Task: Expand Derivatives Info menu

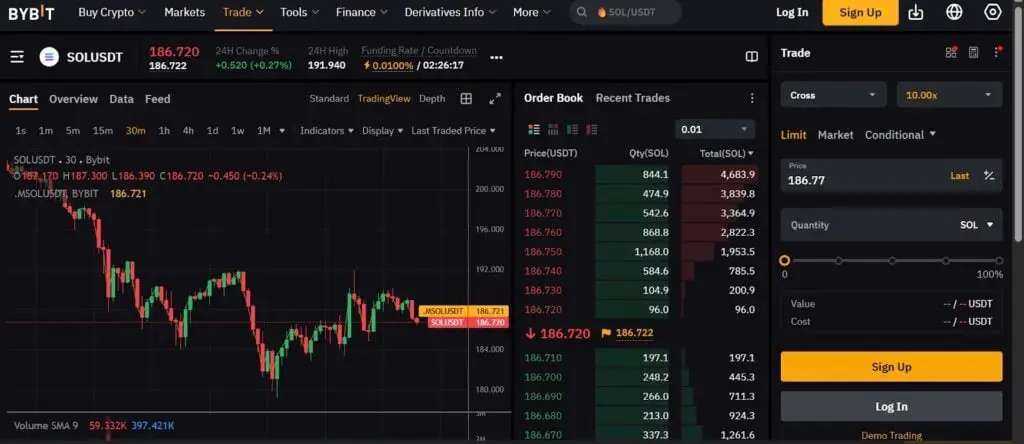Action: tap(451, 12)
